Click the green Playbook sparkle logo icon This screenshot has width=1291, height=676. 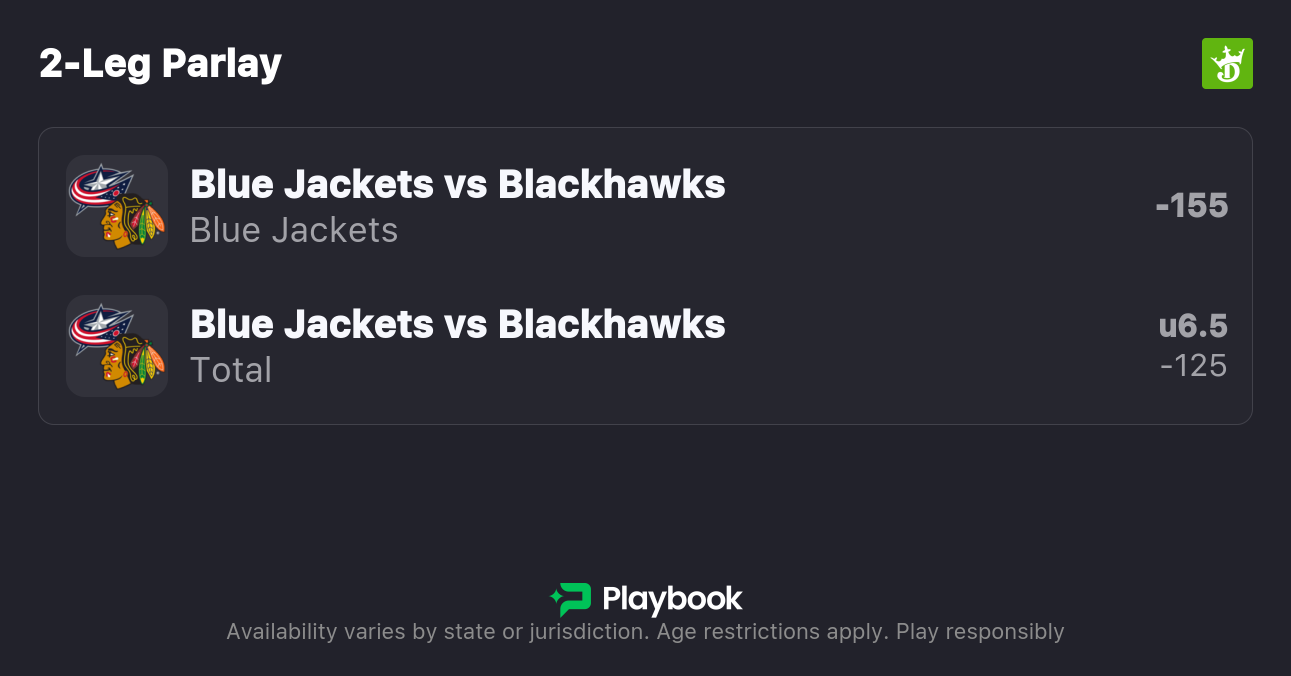click(x=571, y=599)
